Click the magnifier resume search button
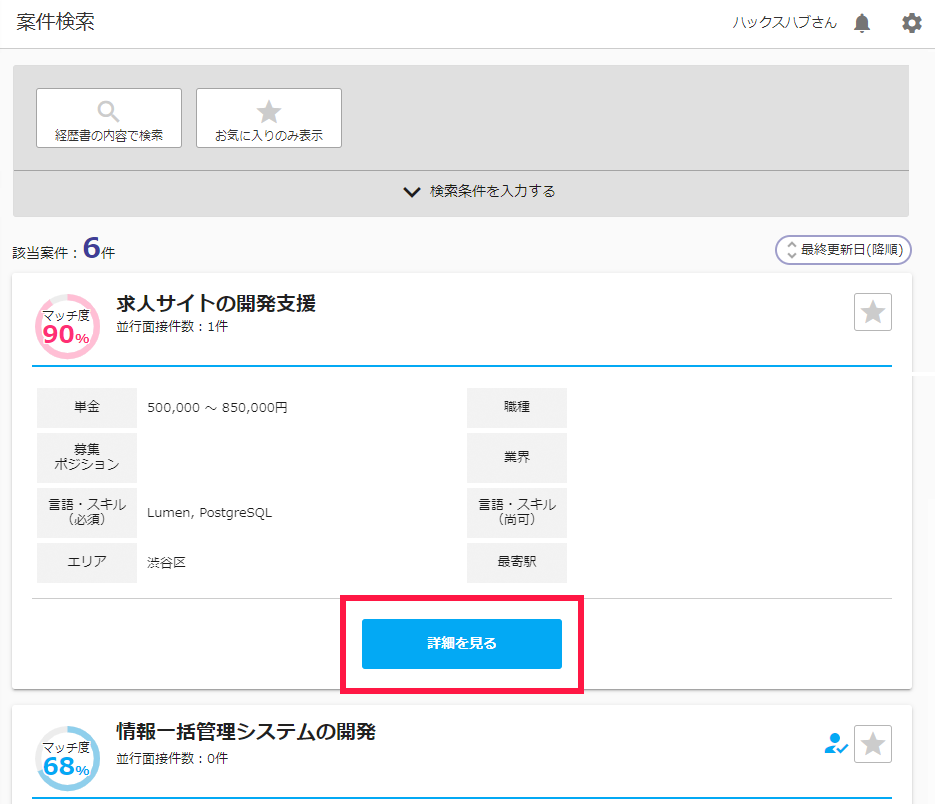Image resolution: width=935 pixels, height=804 pixels. [109, 118]
